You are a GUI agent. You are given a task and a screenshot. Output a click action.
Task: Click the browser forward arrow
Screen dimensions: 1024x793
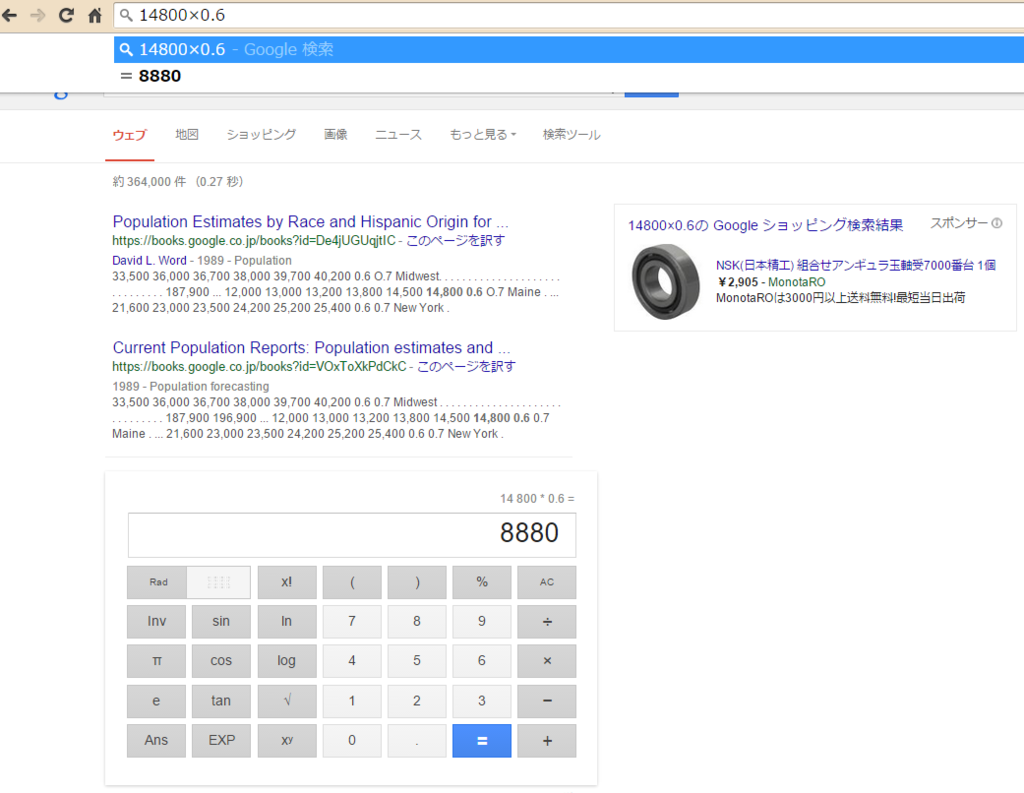[x=38, y=15]
